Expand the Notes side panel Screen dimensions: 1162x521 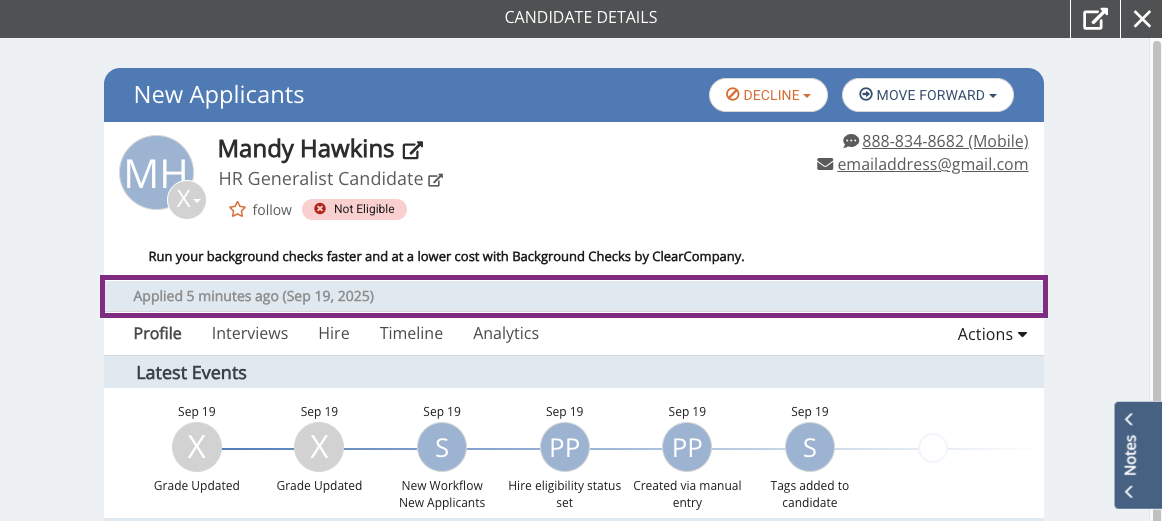coord(1138,455)
